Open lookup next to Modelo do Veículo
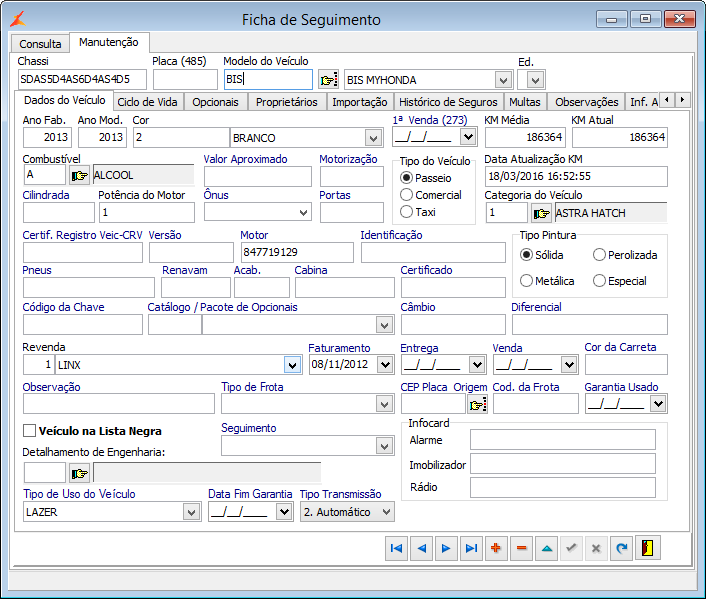Image resolution: width=706 pixels, height=599 pixels. (328, 80)
